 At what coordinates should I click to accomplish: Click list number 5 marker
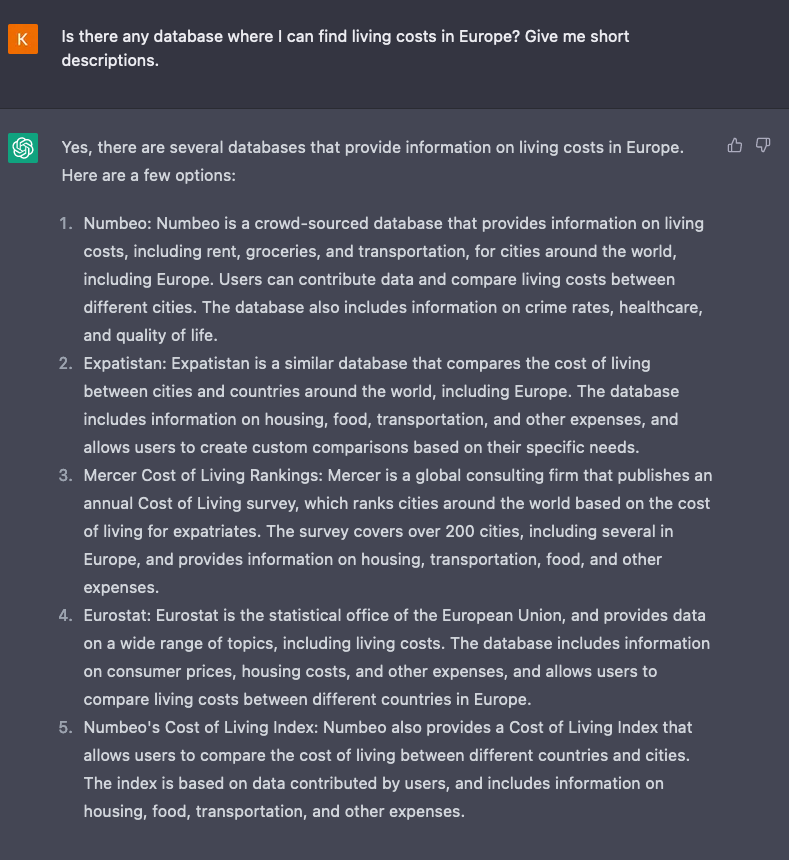pos(66,727)
